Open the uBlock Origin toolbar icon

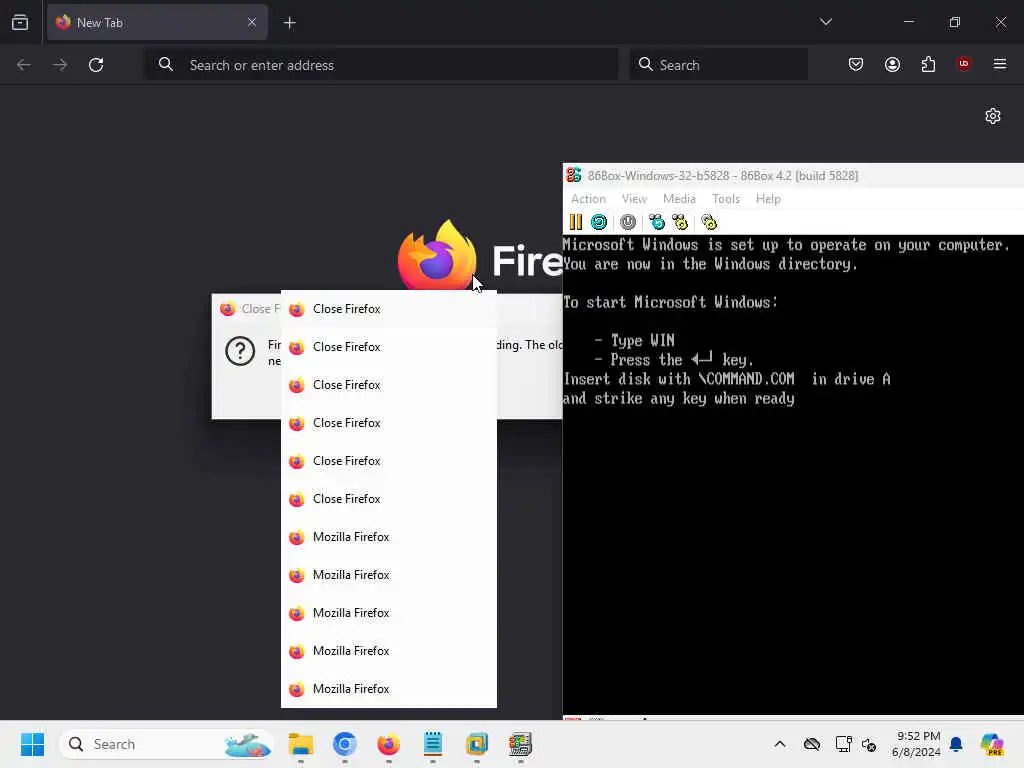(963, 63)
